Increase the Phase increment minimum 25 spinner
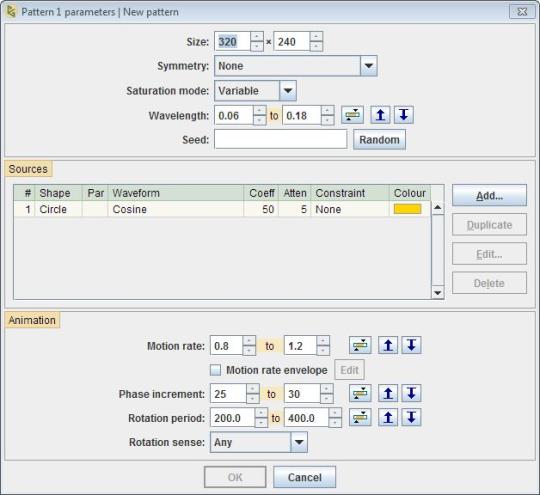The height and width of the screenshot is (495, 540). coord(253,389)
